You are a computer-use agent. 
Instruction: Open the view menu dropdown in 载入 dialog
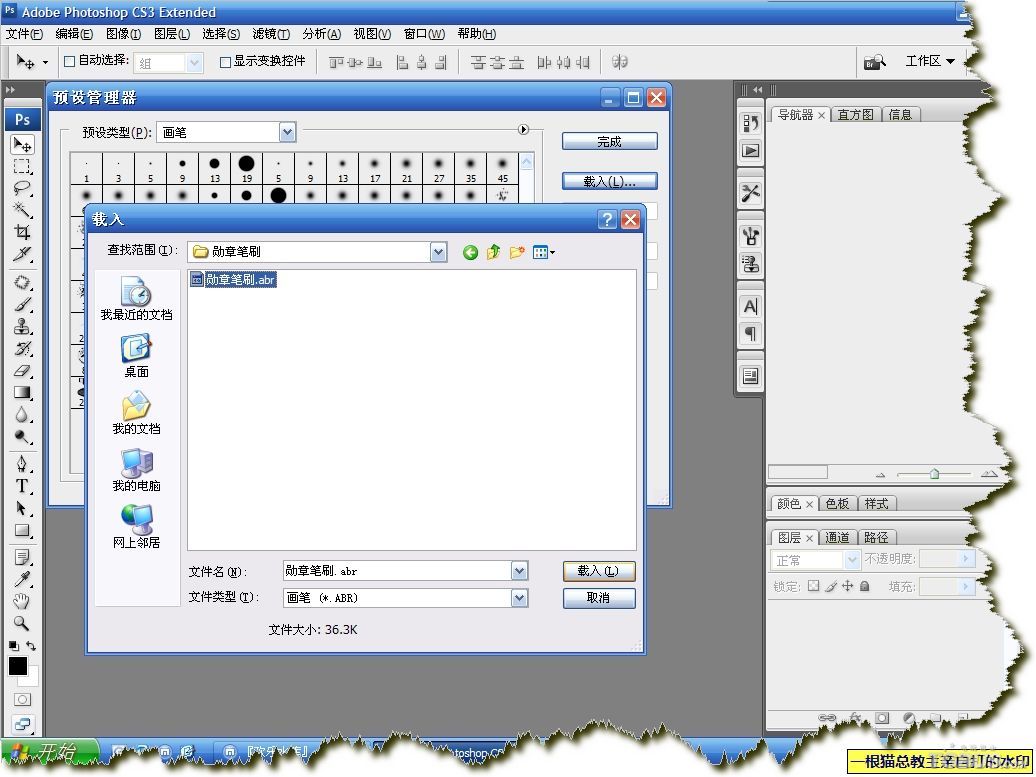[x=544, y=252]
